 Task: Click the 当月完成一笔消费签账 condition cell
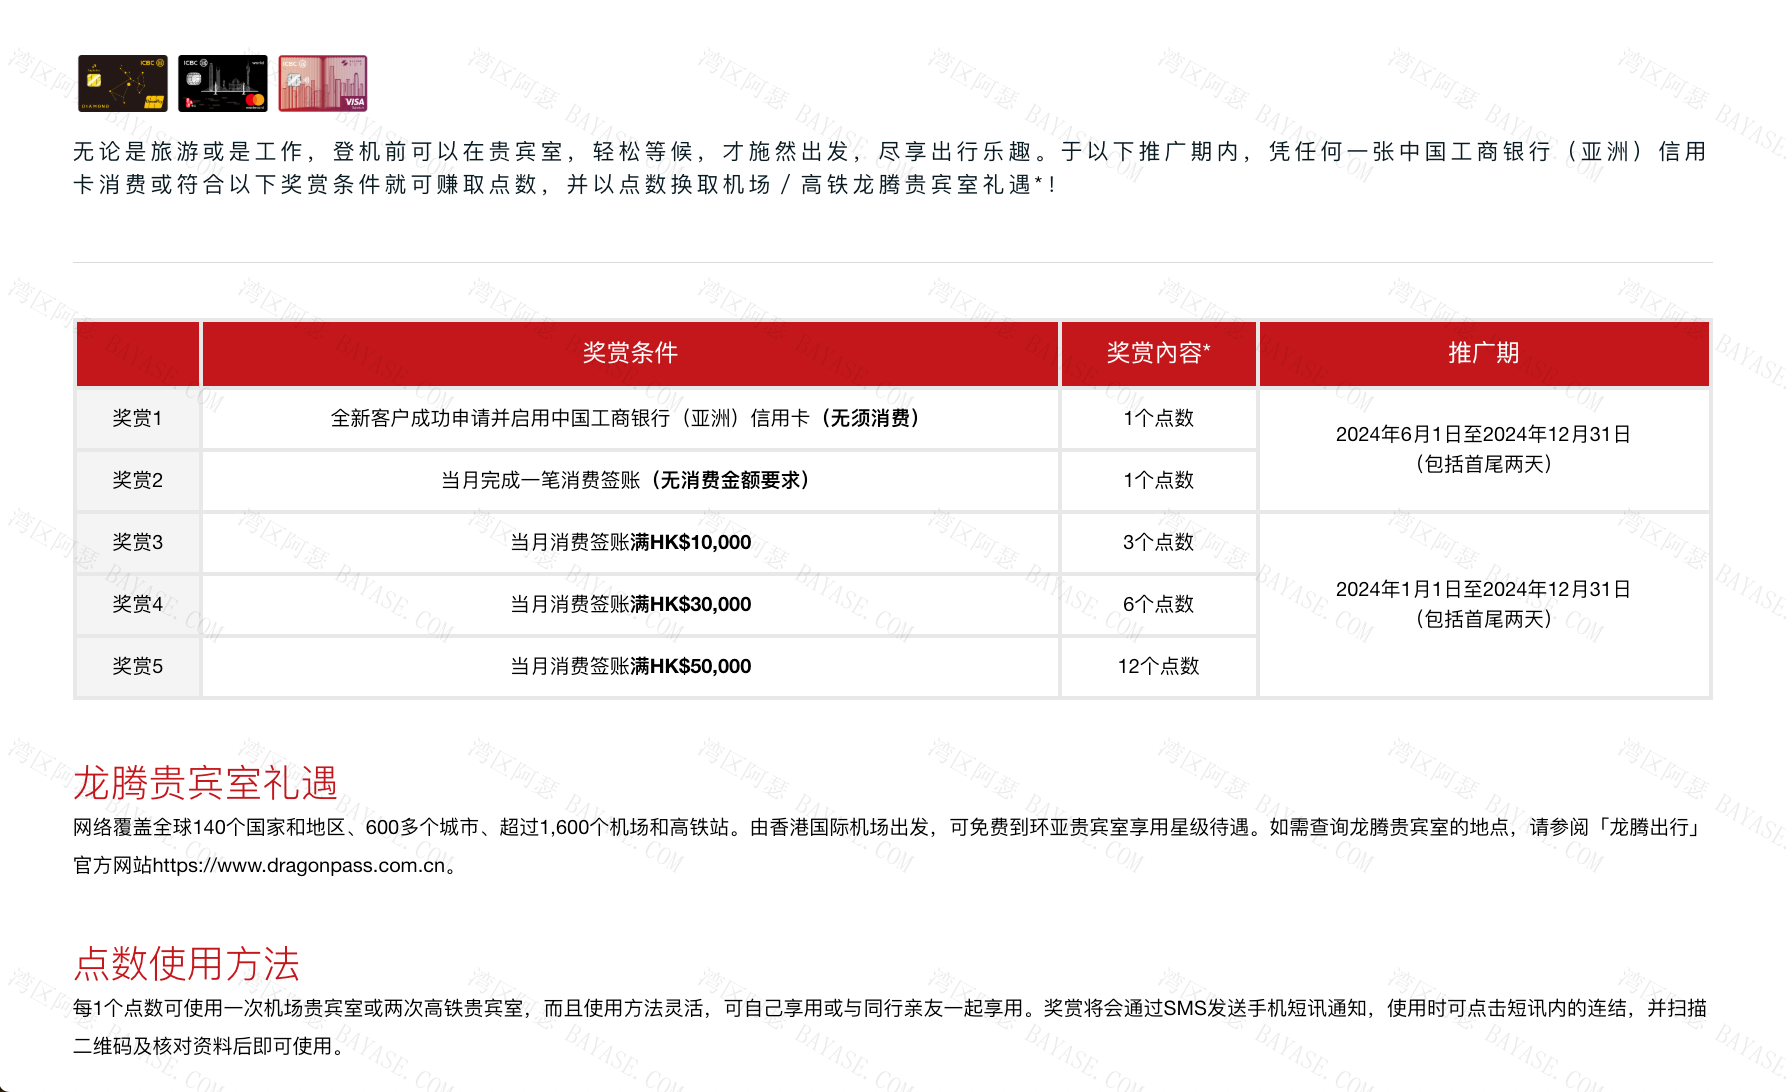click(630, 480)
